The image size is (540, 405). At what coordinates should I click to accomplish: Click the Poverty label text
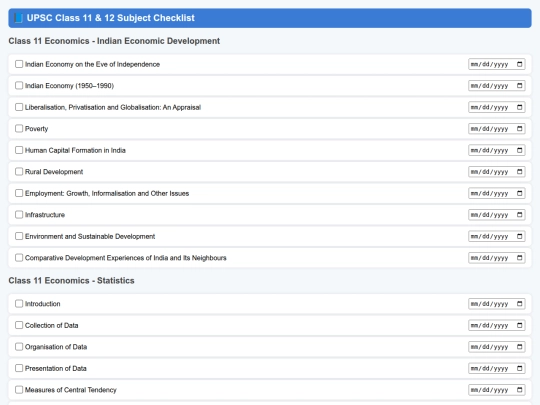click(37, 129)
